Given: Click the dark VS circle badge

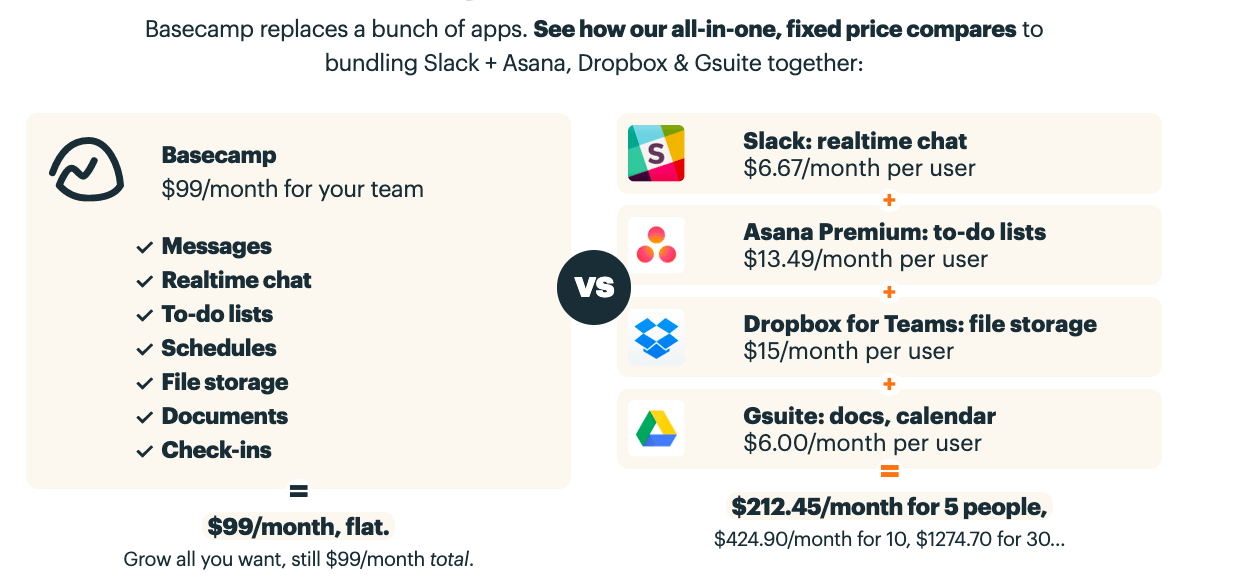Looking at the screenshot, I should tap(594, 288).
